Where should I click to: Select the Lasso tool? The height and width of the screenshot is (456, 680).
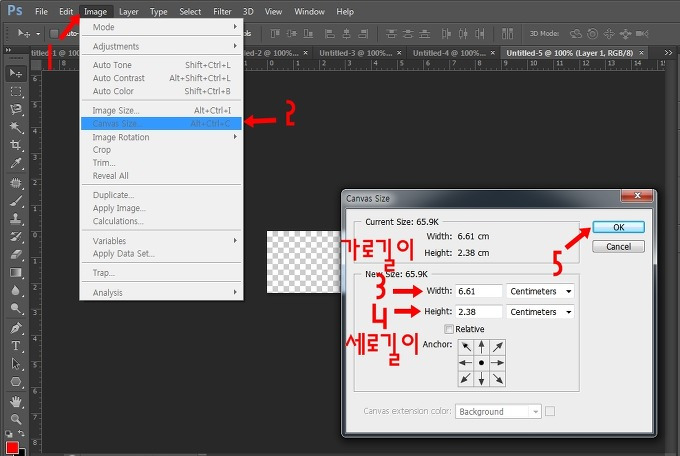click(16, 109)
